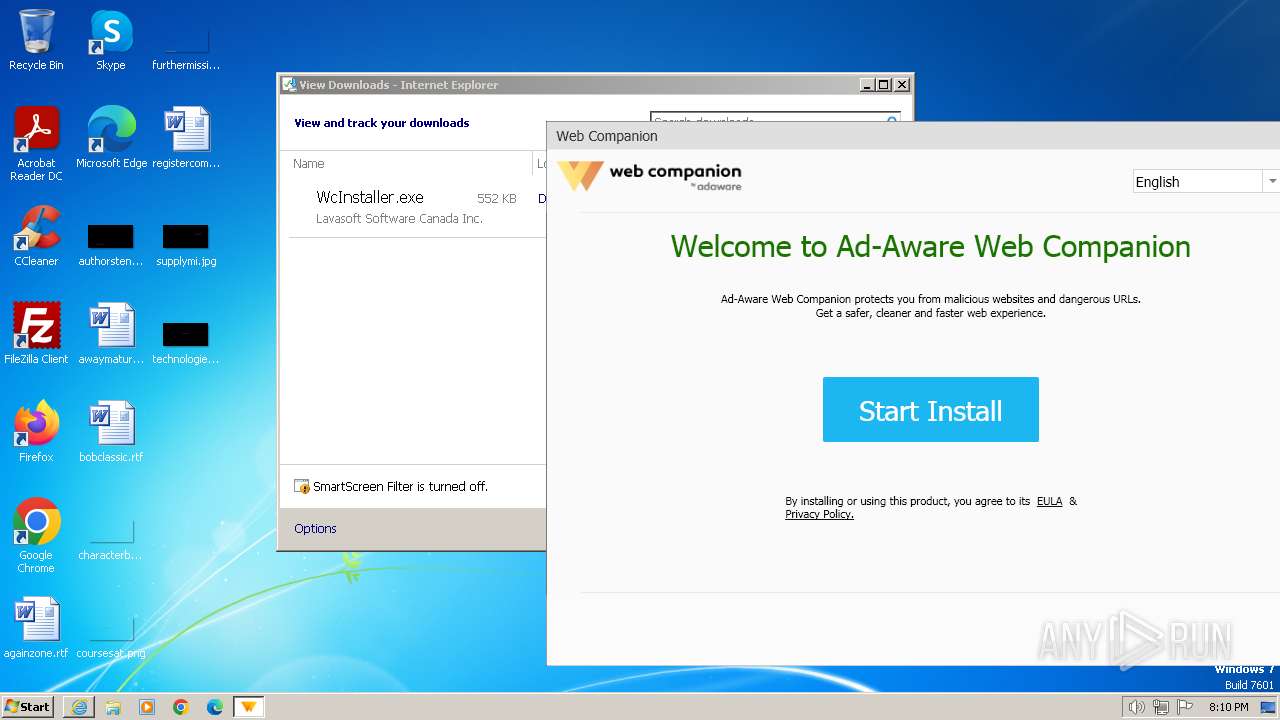Screen dimensions: 1280x720
Task: Click the volume speaker tray icon
Action: pos(1136,707)
